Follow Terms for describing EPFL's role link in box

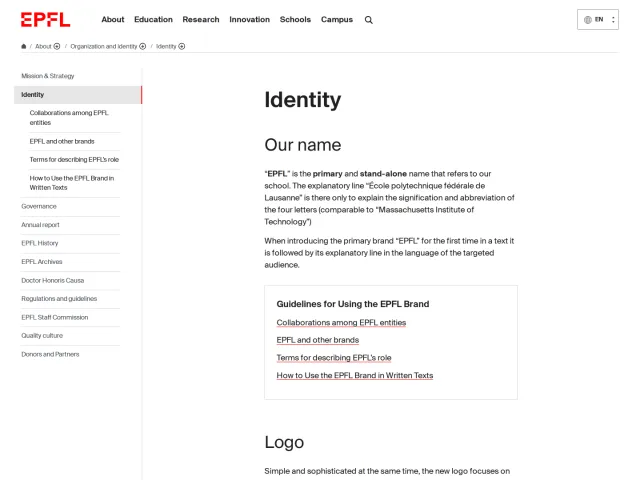click(334, 358)
